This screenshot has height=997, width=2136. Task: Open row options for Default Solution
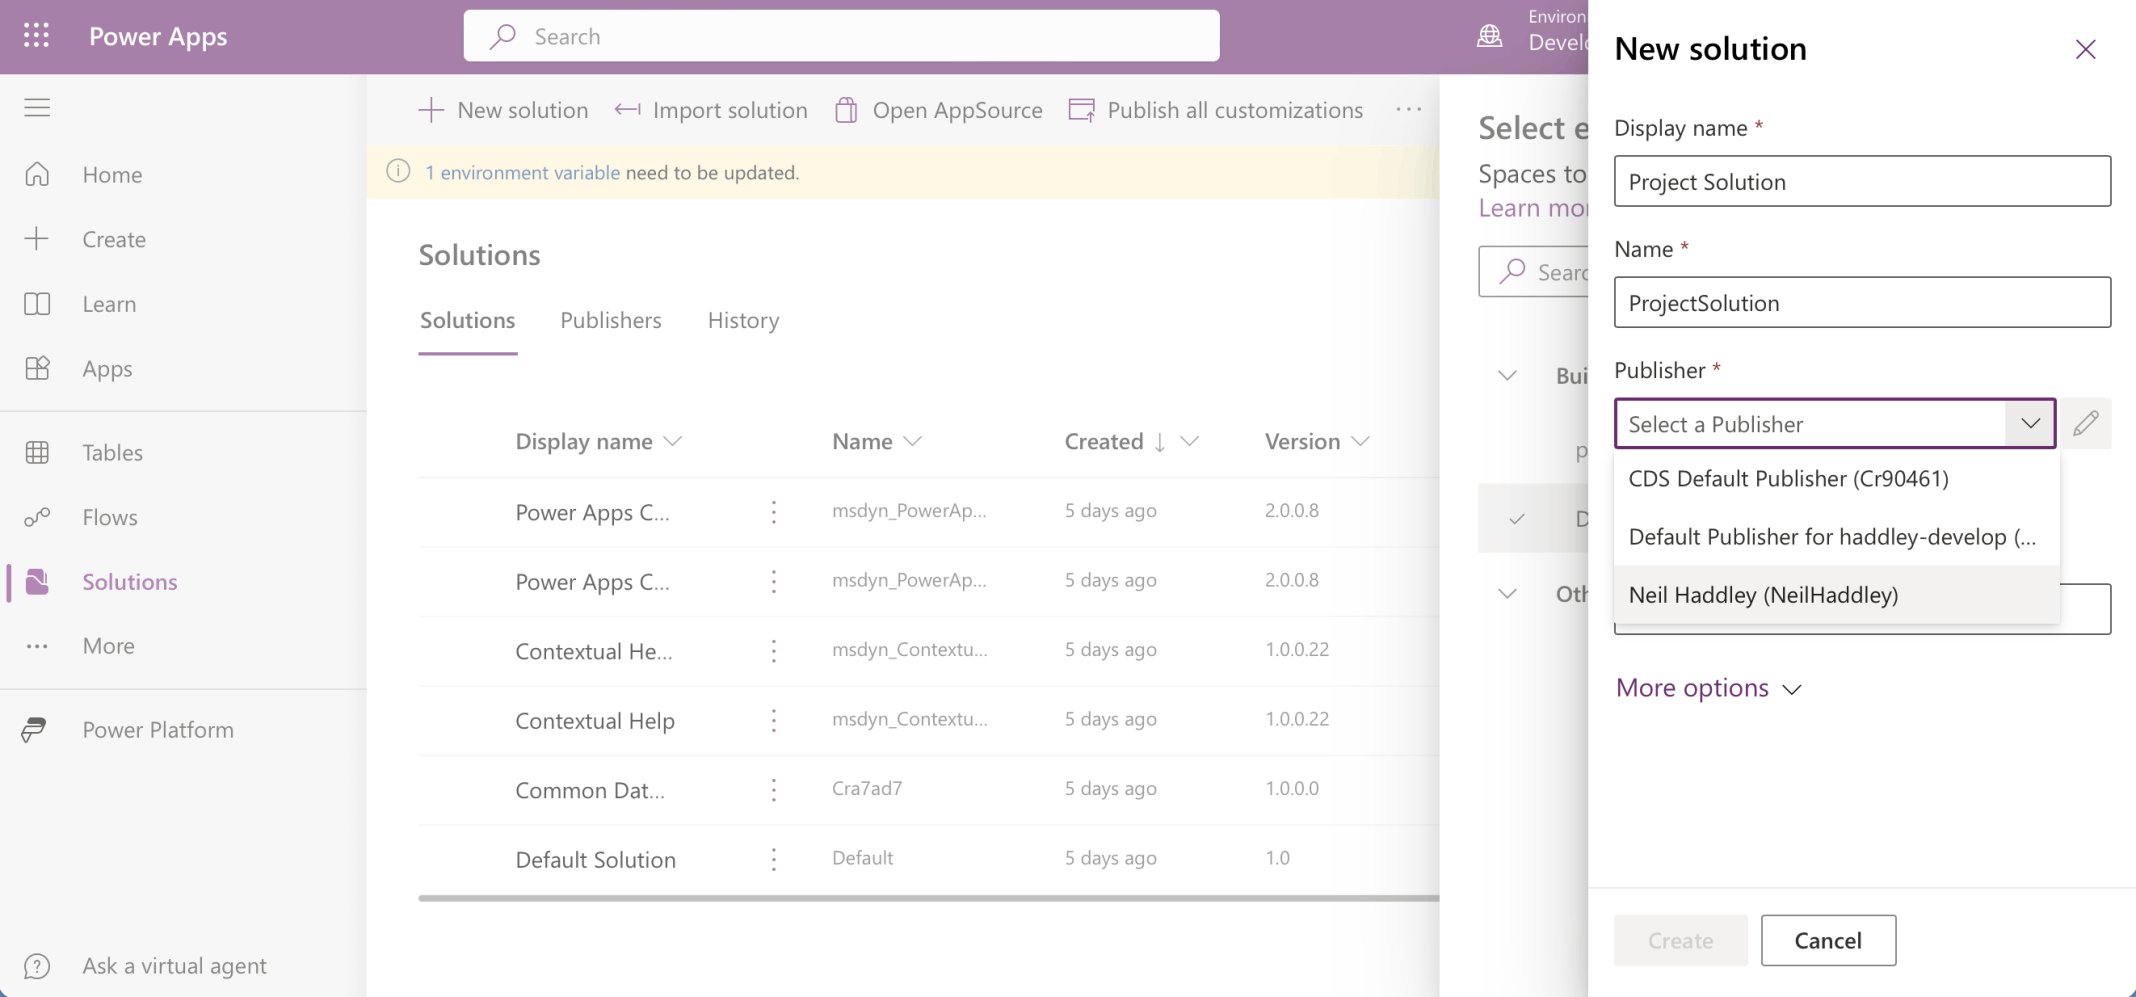click(773, 860)
